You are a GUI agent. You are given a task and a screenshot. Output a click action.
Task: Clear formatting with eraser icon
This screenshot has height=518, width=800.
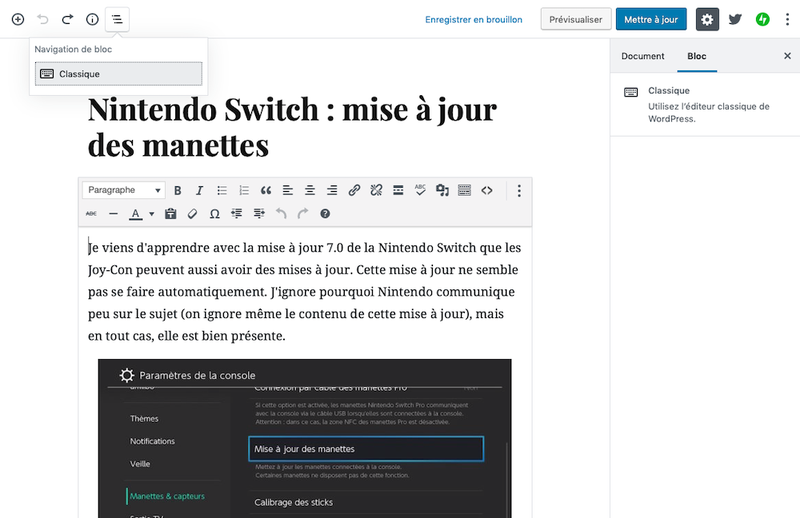(x=192, y=213)
